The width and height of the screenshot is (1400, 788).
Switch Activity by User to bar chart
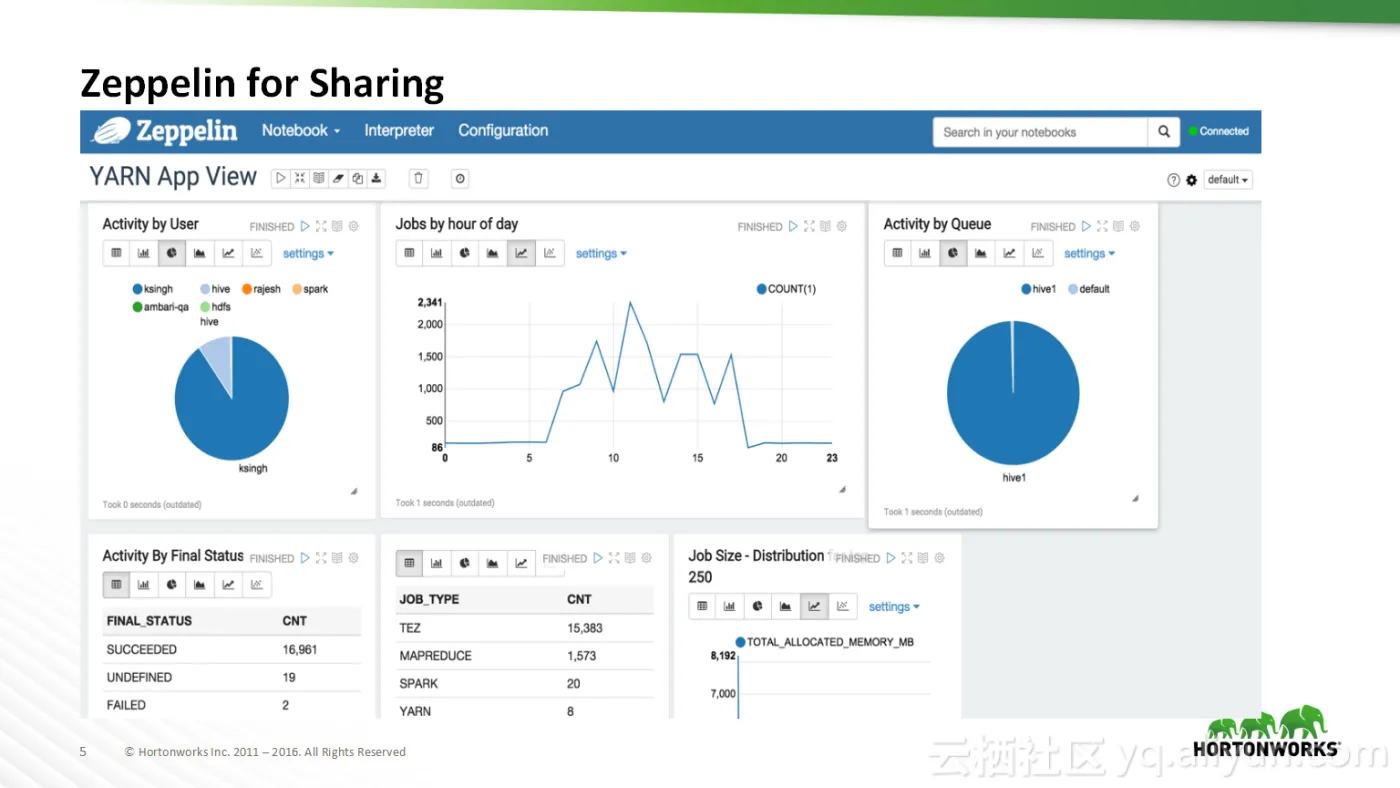[x=144, y=253]
